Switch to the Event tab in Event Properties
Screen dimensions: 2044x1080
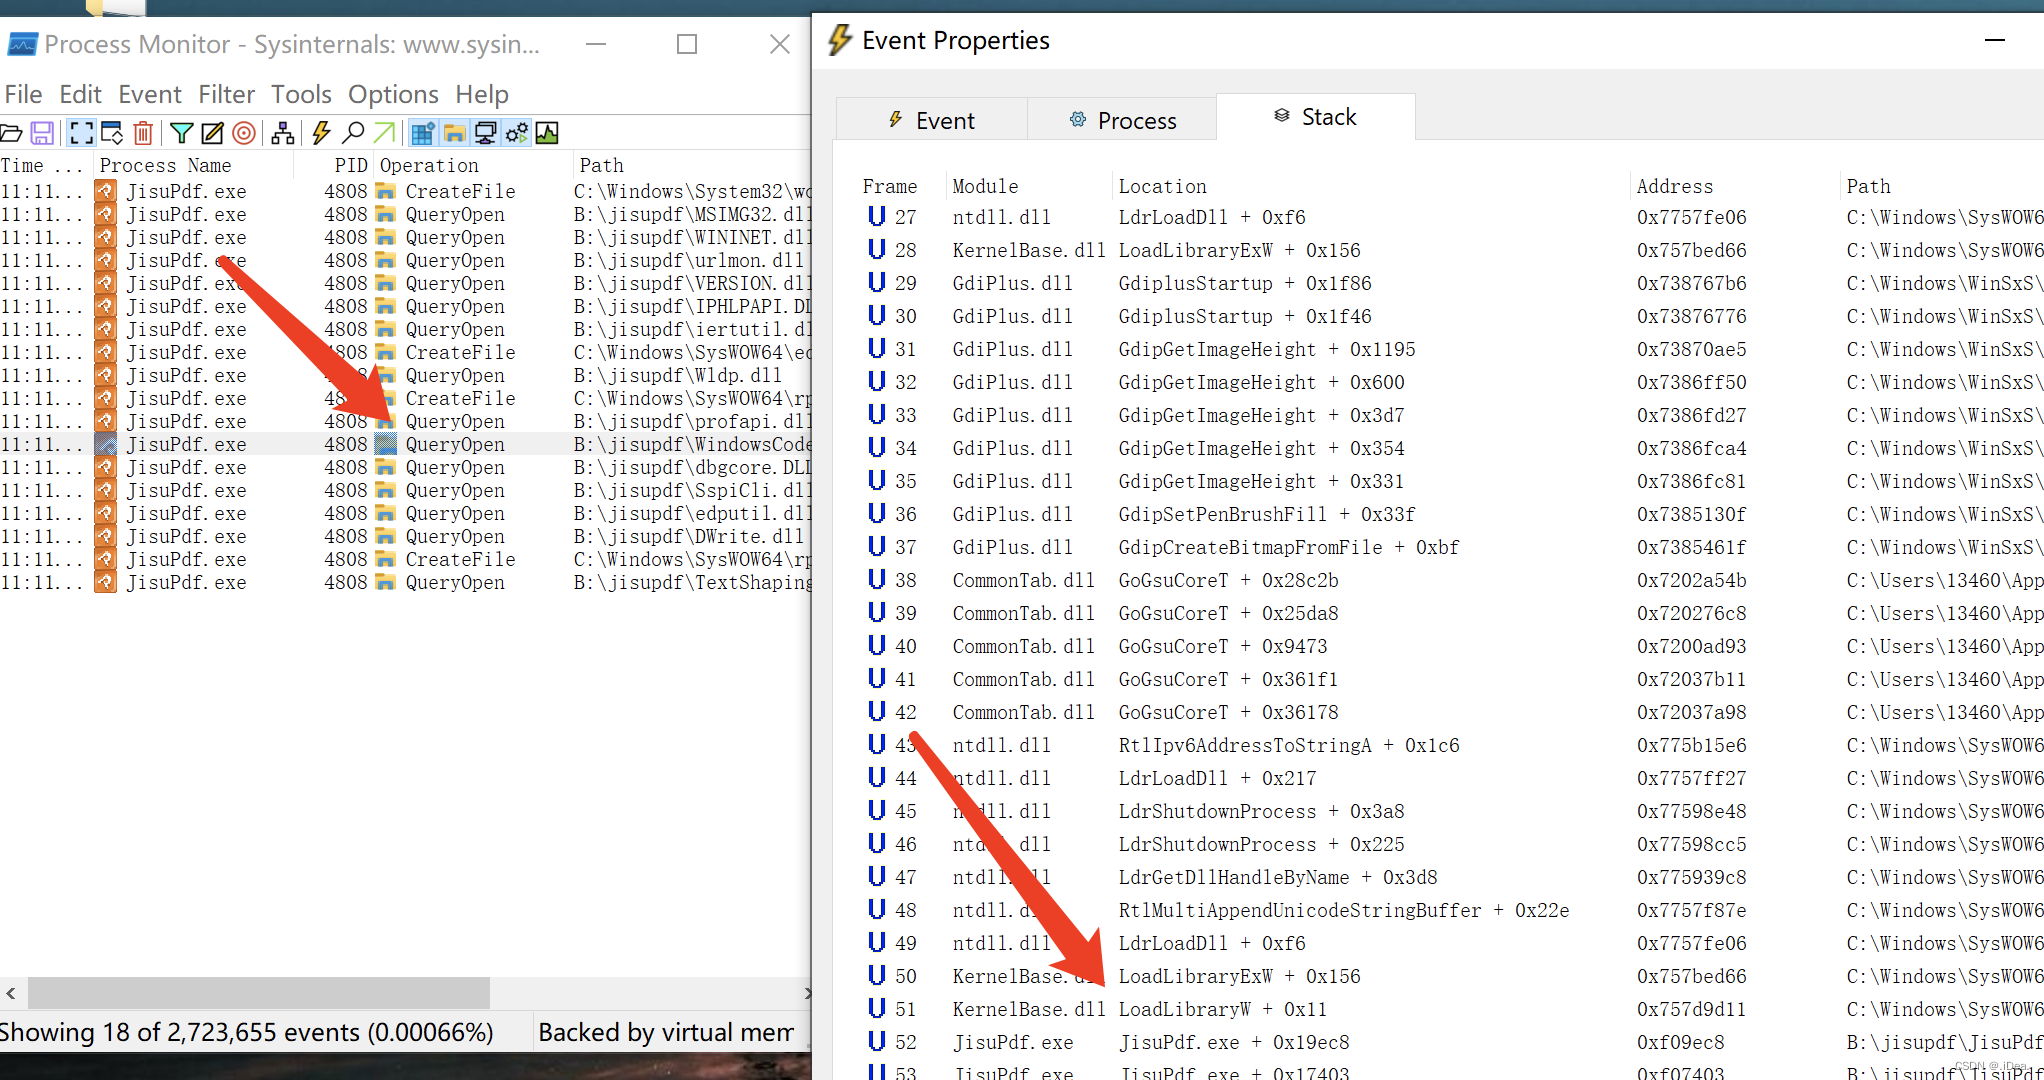(x=931, y=120)
